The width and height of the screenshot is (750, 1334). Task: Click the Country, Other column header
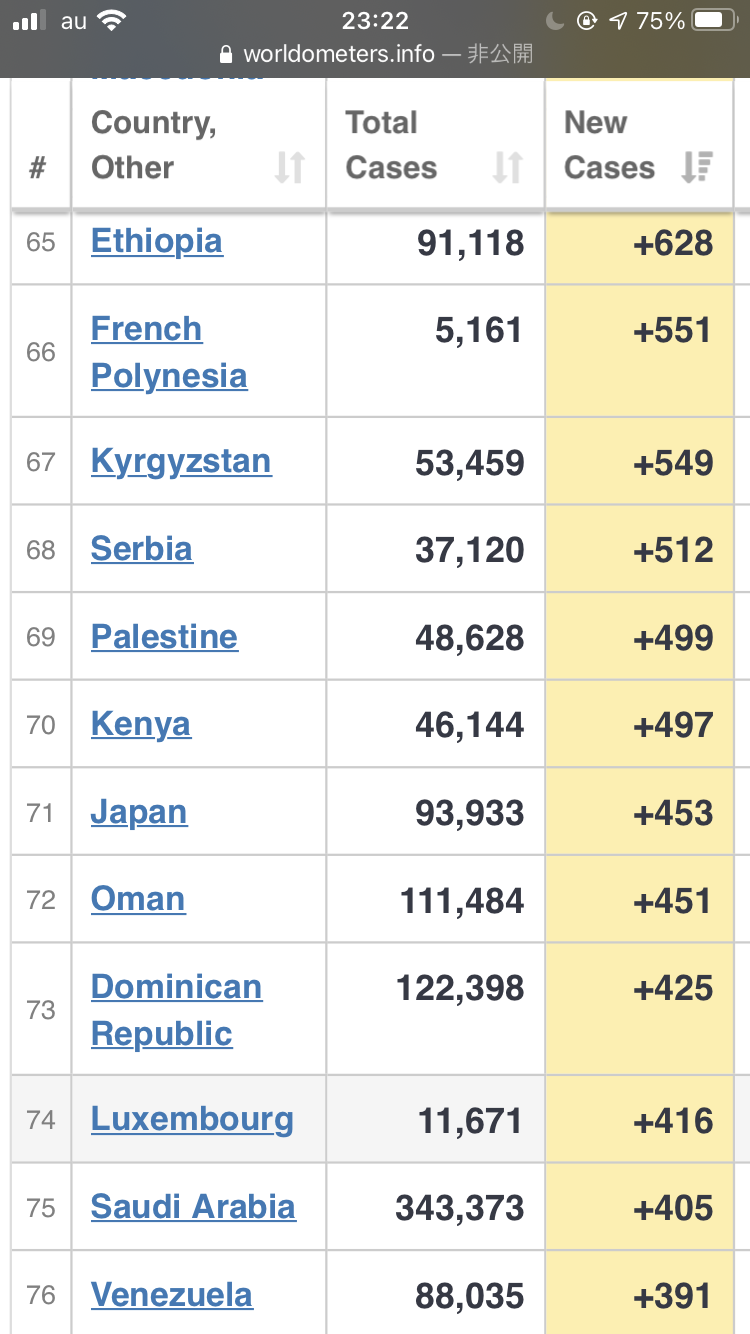(x=198, y=145)
